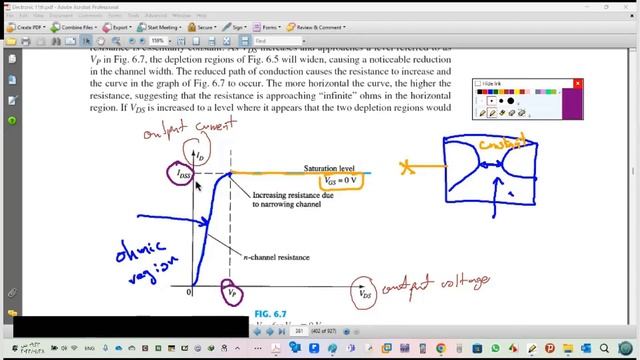Open the Bookmarks panel in left sidebar
640x360 pixels.
click(x=12, y=80)
